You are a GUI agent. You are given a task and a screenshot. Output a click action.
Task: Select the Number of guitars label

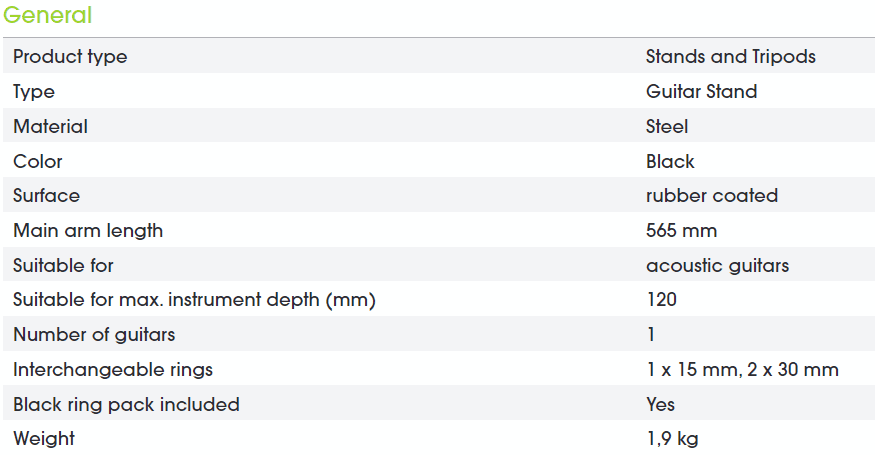click(94, 334)
